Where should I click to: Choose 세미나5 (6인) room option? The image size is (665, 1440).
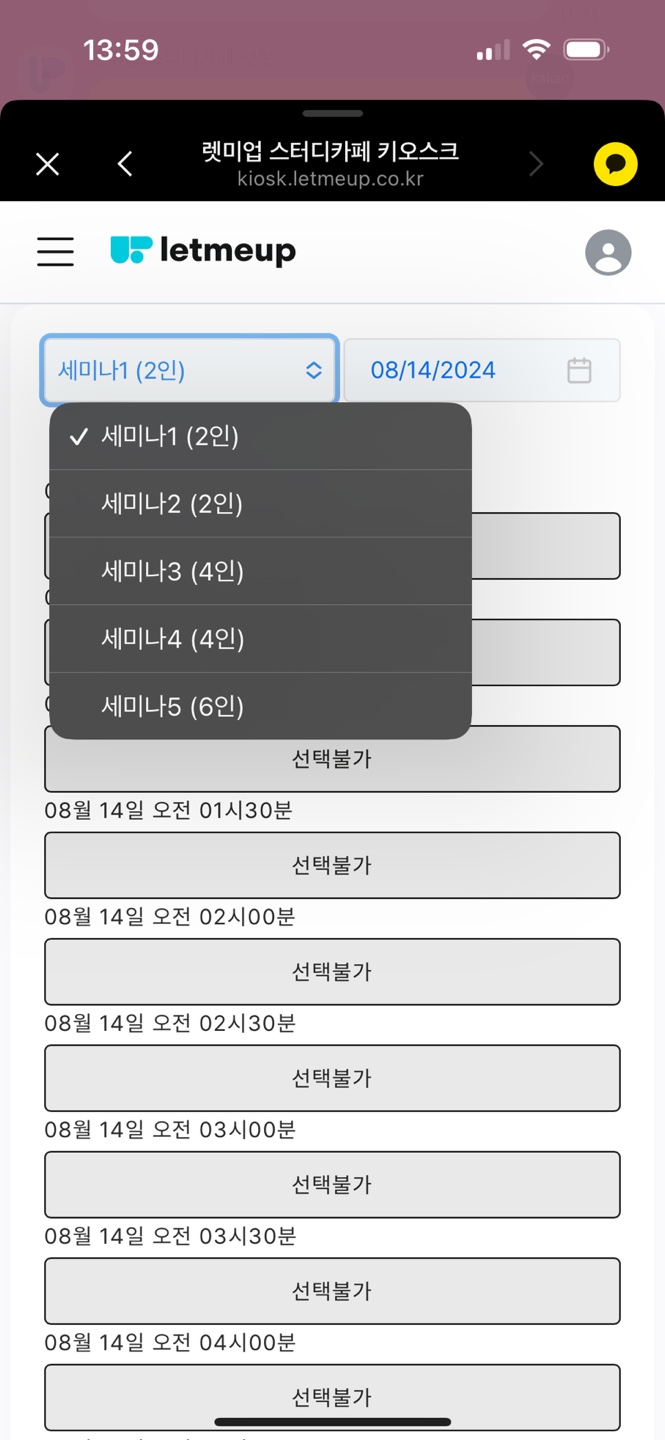(172, 707)
